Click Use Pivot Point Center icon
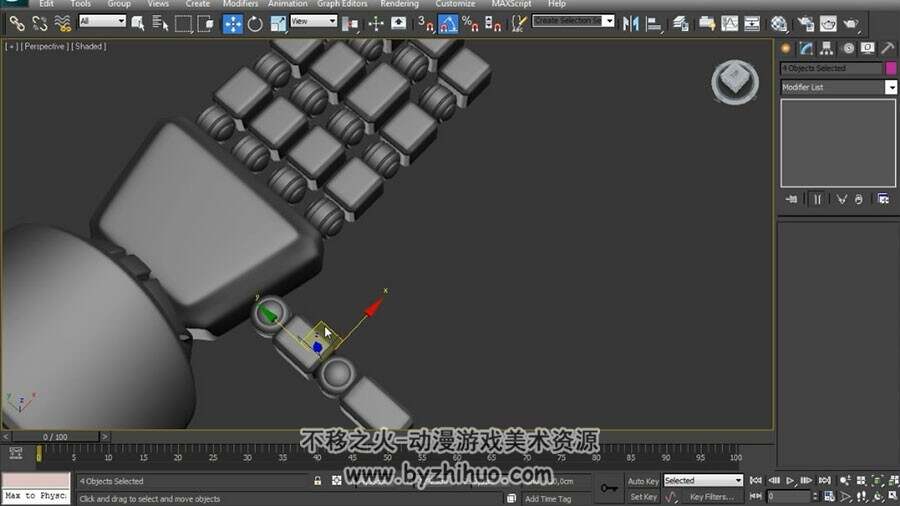The image size is (900, 506). point(350,24)
